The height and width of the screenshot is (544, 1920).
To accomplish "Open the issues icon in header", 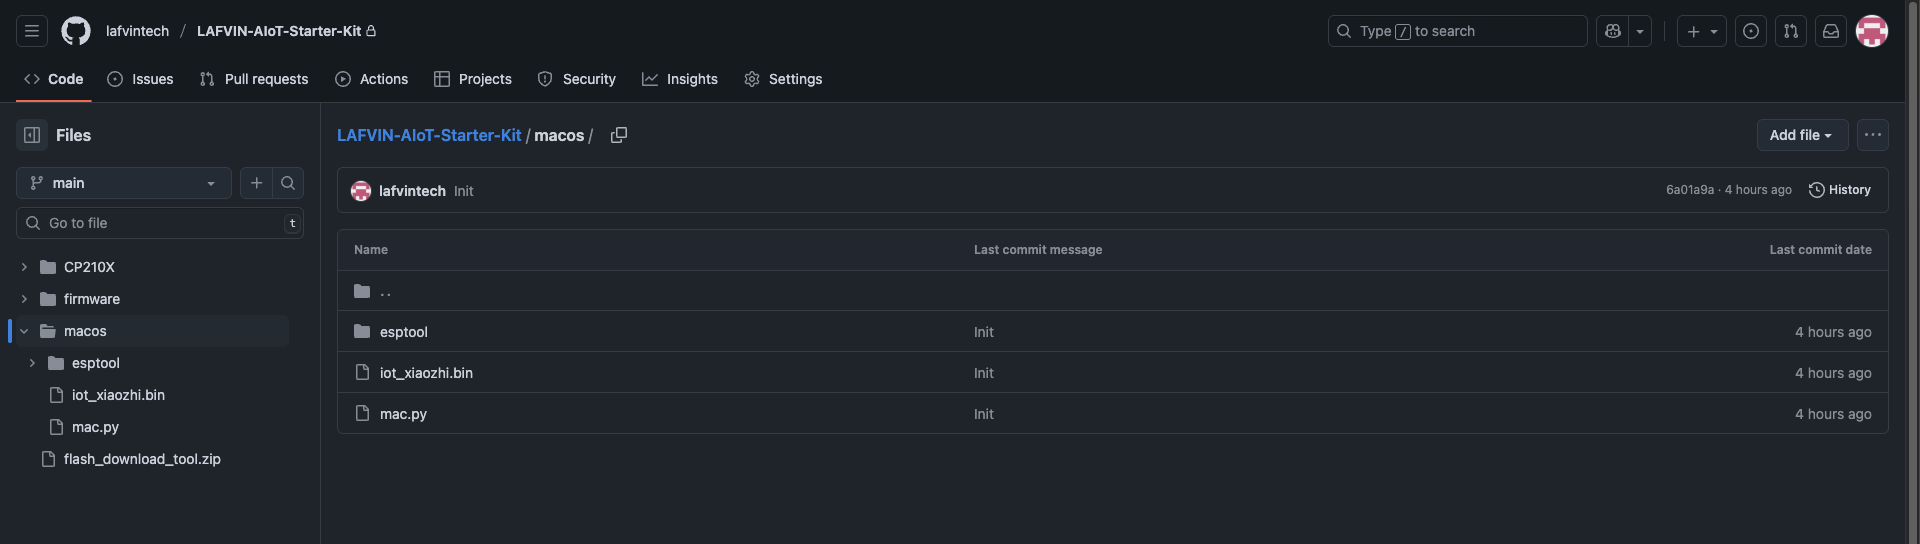I will coord(1751,31).
